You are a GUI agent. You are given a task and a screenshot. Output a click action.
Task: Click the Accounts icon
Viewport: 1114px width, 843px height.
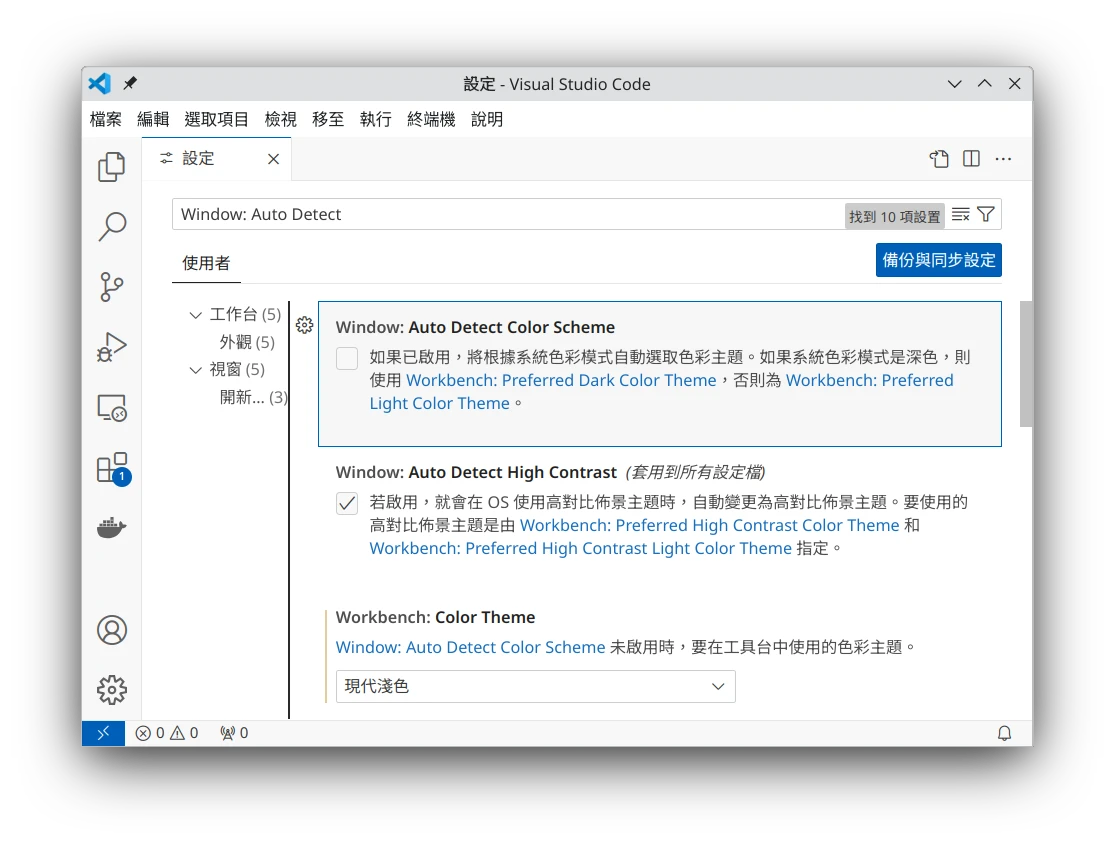click(111, 630)
